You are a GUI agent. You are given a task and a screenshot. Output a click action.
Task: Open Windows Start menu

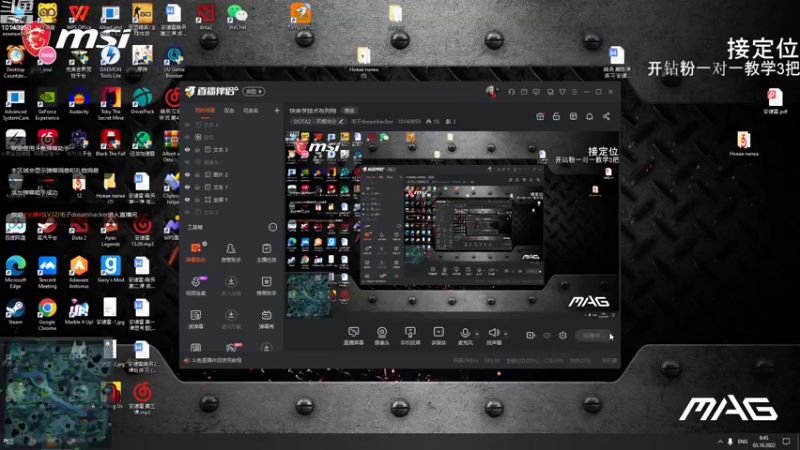(8, 441)
